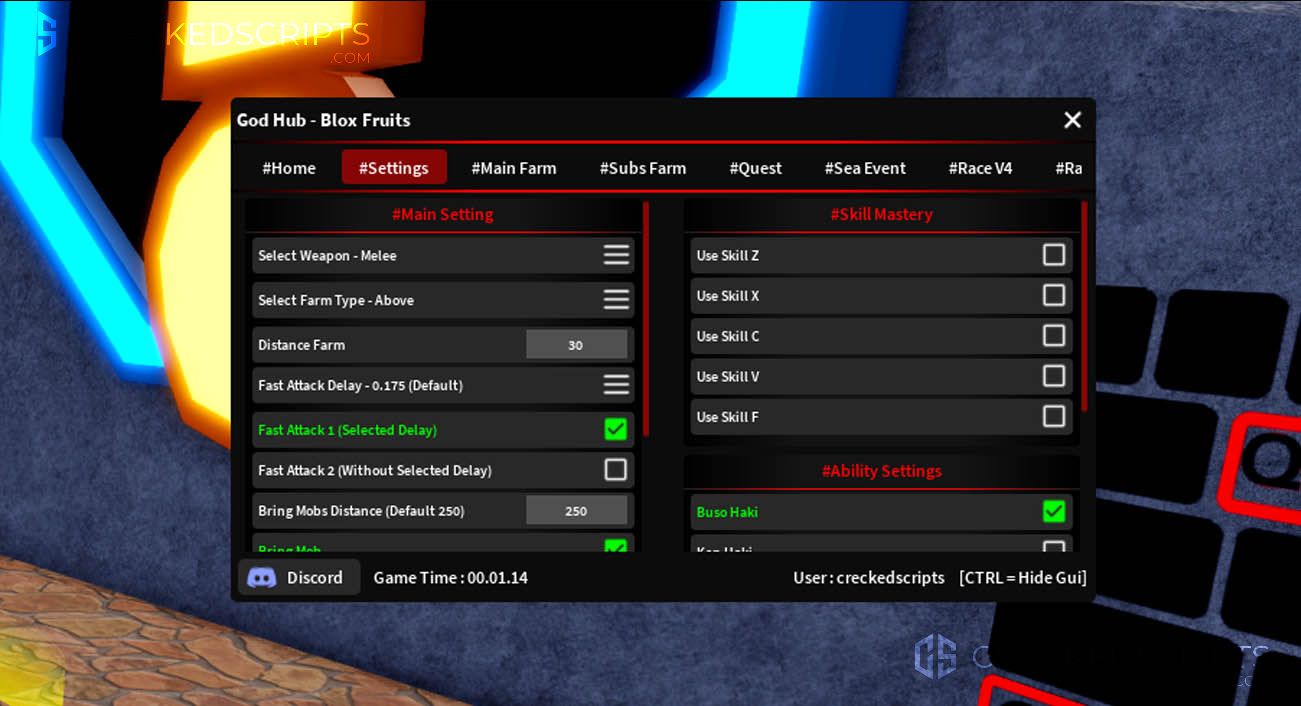
Task: Click the #Ability Settings section header
Action: 881,471
